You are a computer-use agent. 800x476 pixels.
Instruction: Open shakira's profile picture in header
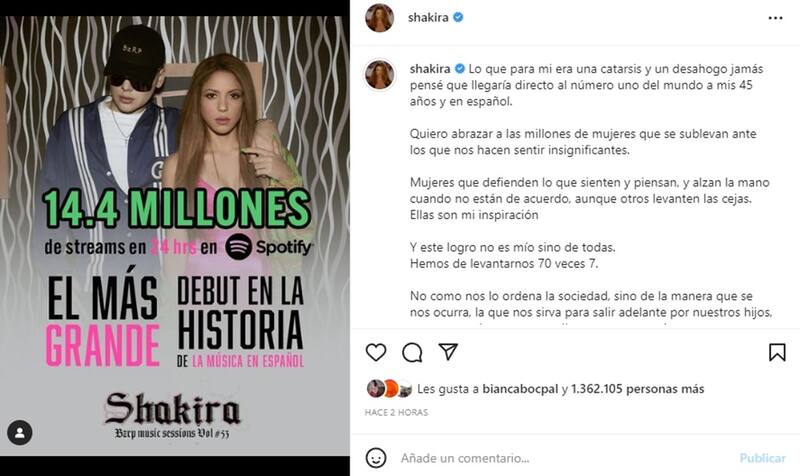click(x=380, y=18)
